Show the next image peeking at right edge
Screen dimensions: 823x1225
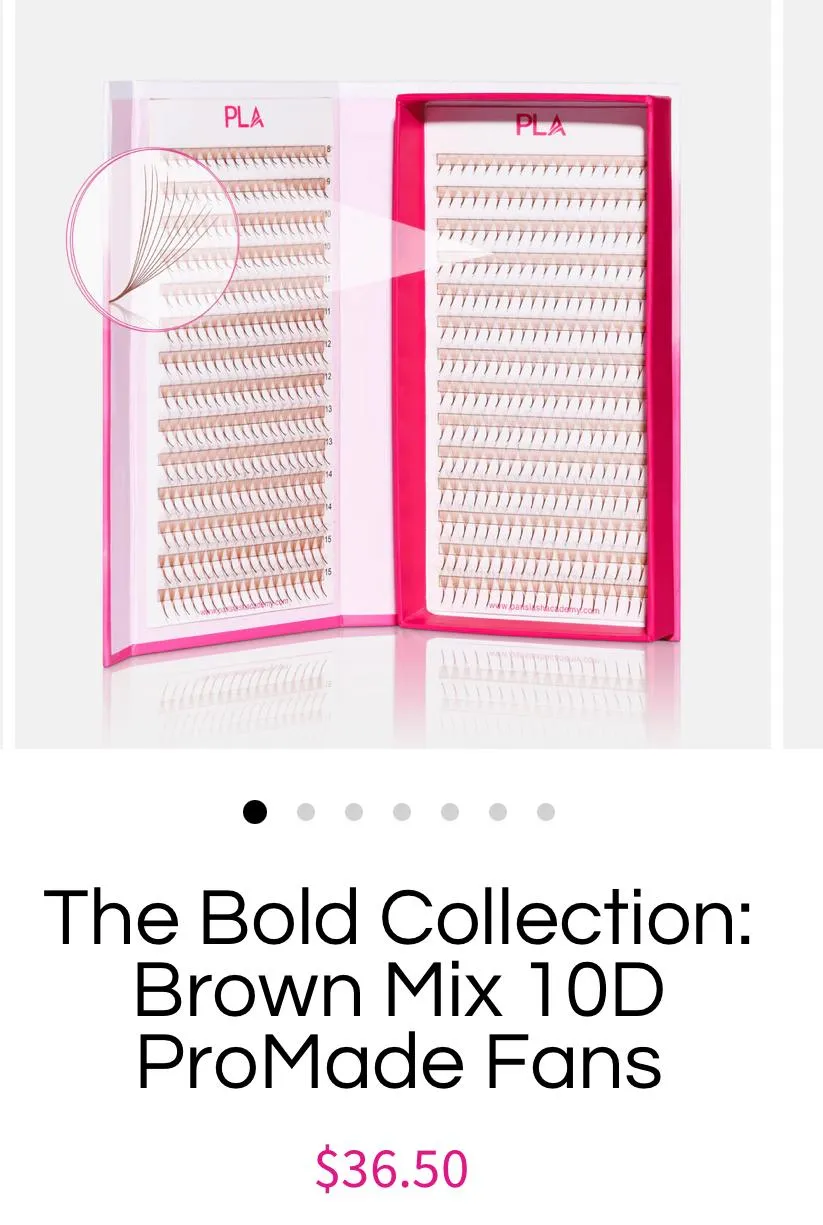803,374
